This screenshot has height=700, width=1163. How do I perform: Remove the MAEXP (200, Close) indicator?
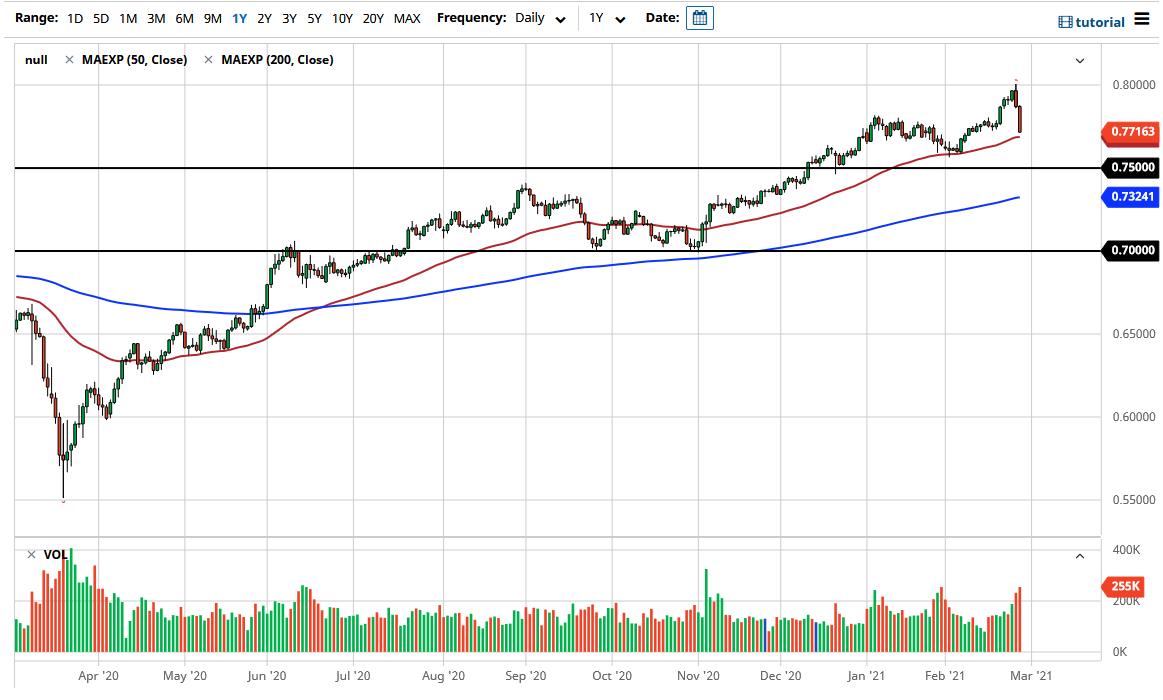coord(210,60)
